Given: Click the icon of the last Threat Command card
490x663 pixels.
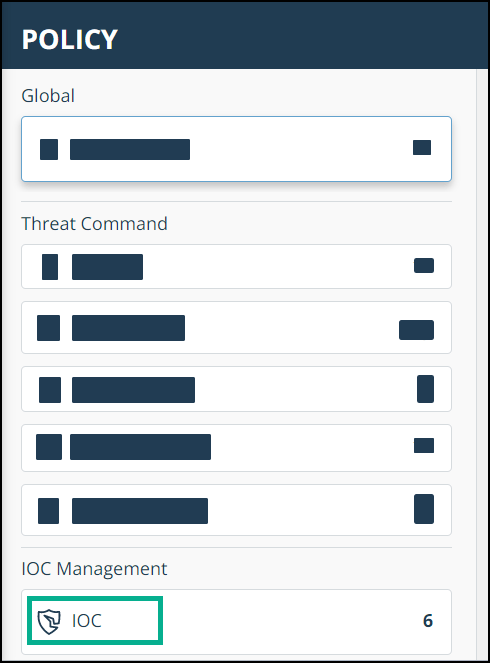Looking at the screenshot, I should (x=48, y=511).
